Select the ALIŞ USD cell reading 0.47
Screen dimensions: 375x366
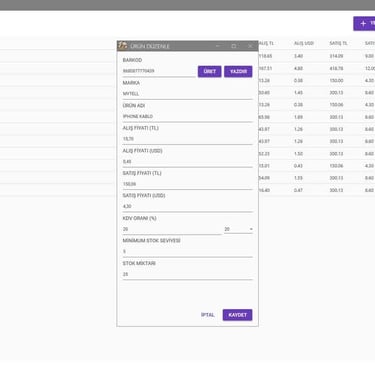[x=298, y=190]
